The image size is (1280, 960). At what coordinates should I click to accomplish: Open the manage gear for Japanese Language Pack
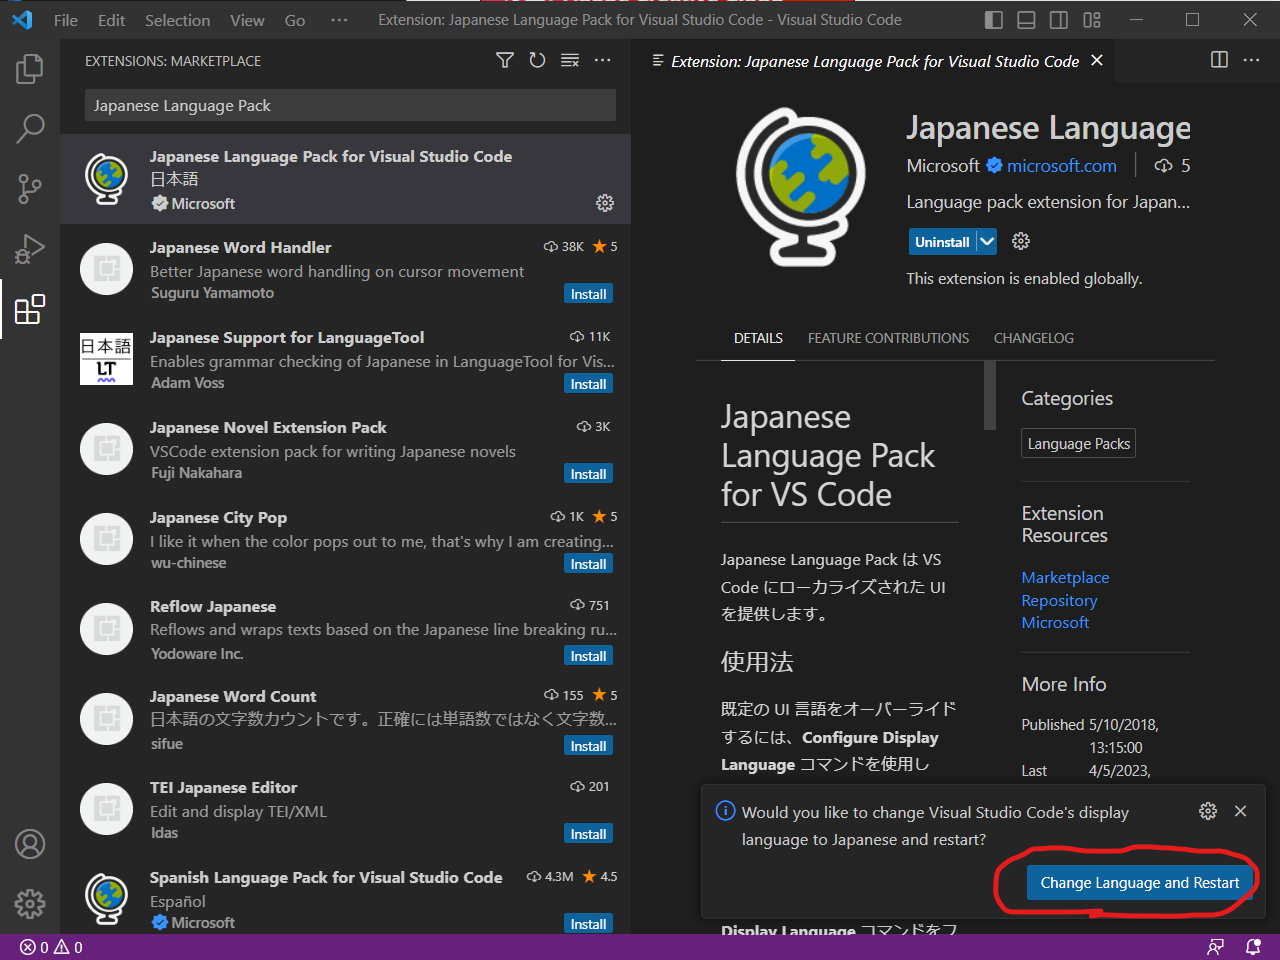(605, 203)
